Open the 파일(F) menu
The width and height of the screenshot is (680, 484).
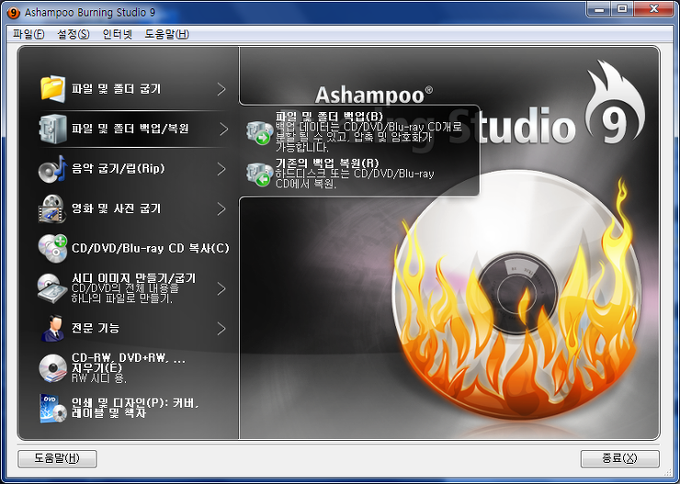point(29,34)
